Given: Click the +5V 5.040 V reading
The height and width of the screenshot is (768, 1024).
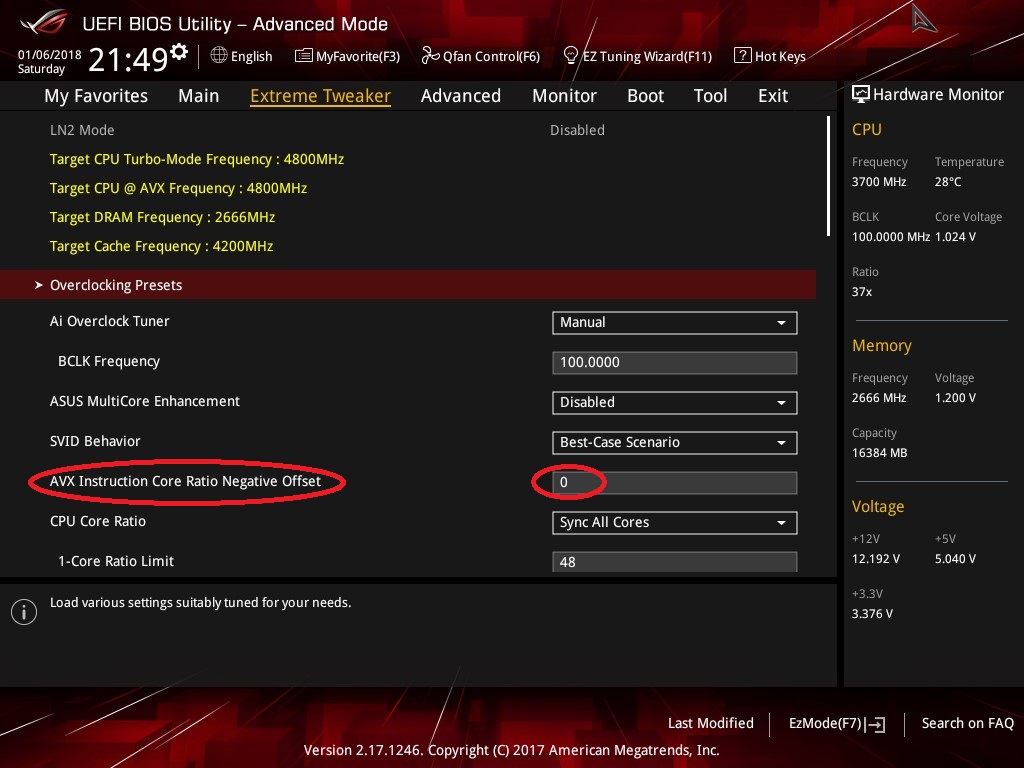Looking at the screenshot, I should (955, 559).
